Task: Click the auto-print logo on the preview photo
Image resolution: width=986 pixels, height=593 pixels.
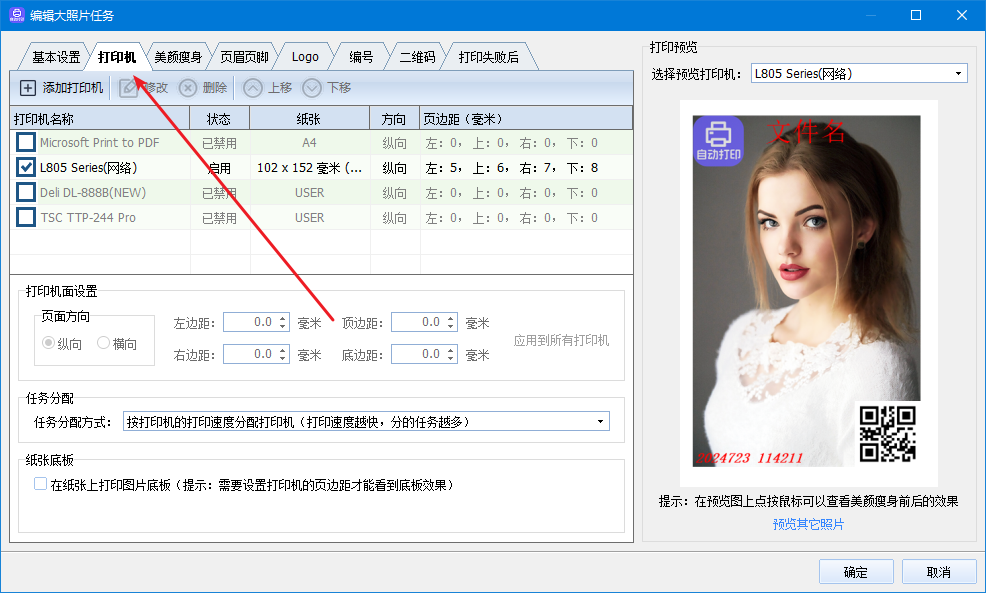Action: click(718, 141)
